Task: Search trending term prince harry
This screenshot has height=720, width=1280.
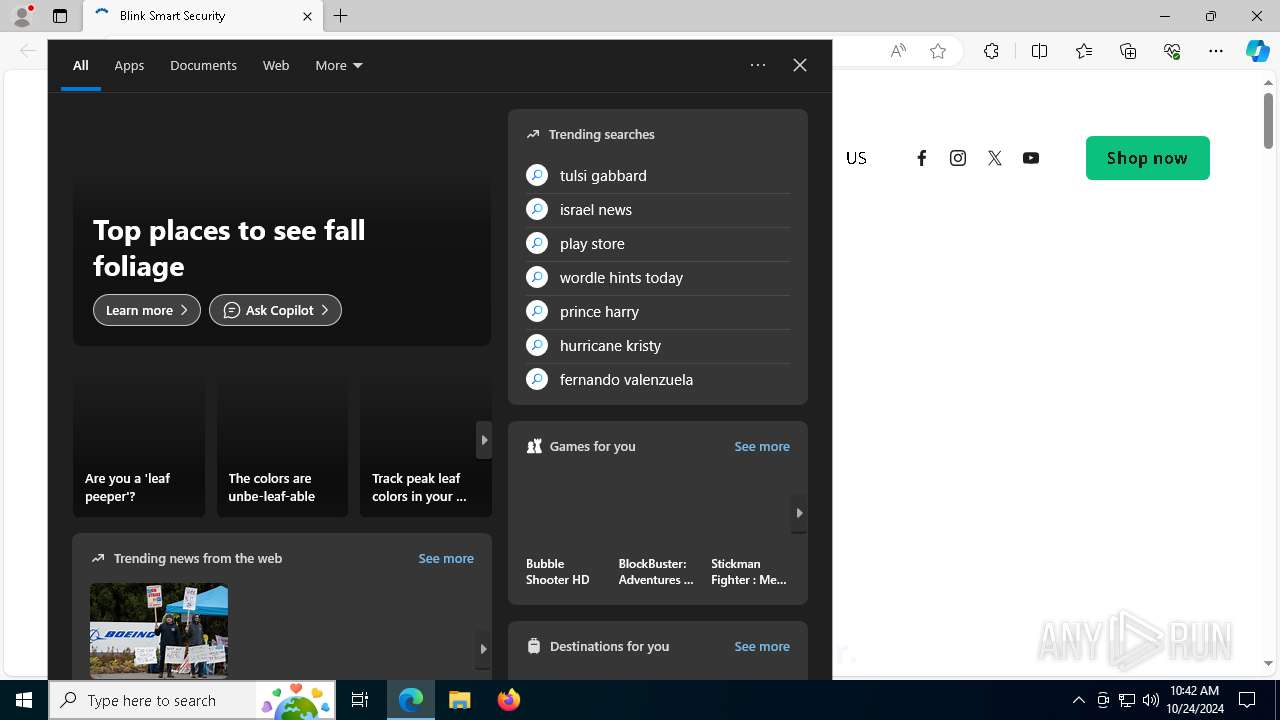Action: coord(658,311)
